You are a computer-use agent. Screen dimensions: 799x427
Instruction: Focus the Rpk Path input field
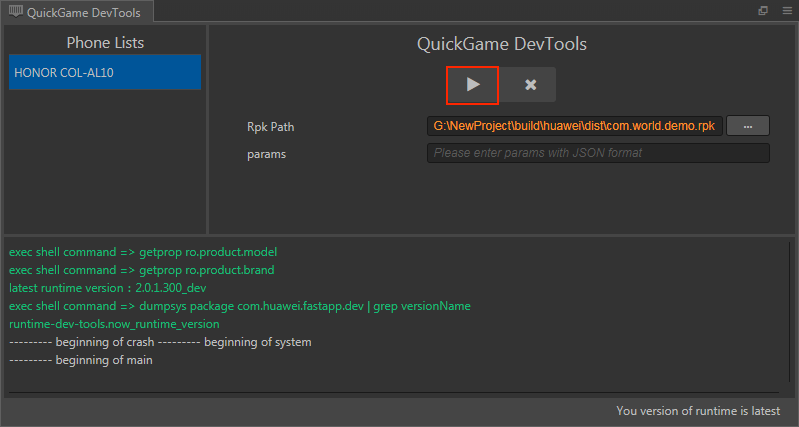click(x=574, y=126)
